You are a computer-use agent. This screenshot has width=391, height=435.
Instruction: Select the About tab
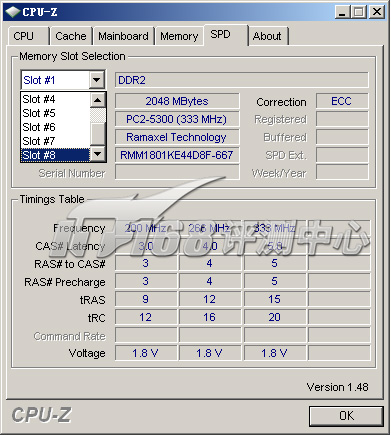(x=268, y=36)
